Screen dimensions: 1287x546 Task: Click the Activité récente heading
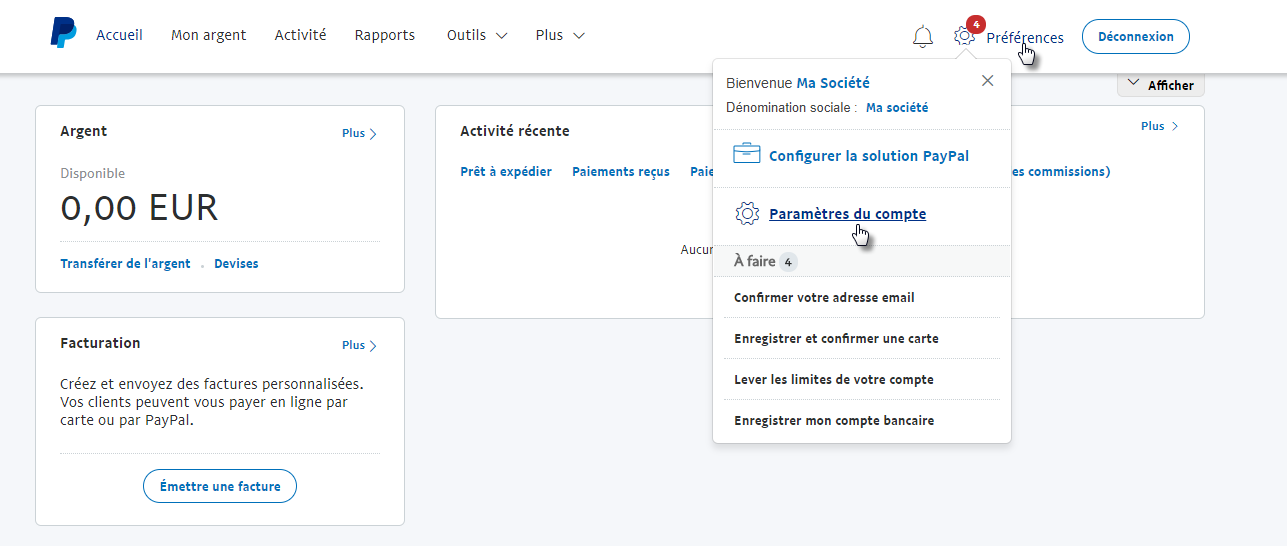pos(515,131)
